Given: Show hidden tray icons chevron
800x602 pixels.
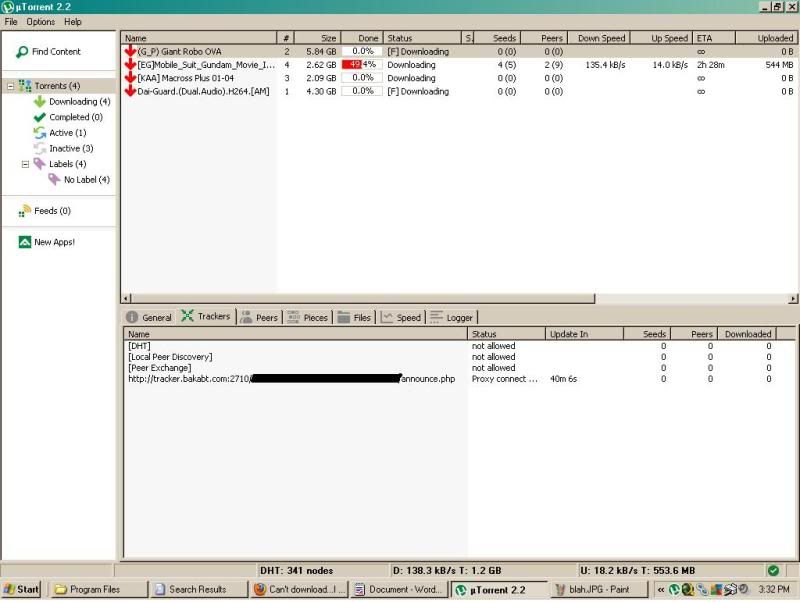Looking at the screenshot, I should [x=661, y=589].
